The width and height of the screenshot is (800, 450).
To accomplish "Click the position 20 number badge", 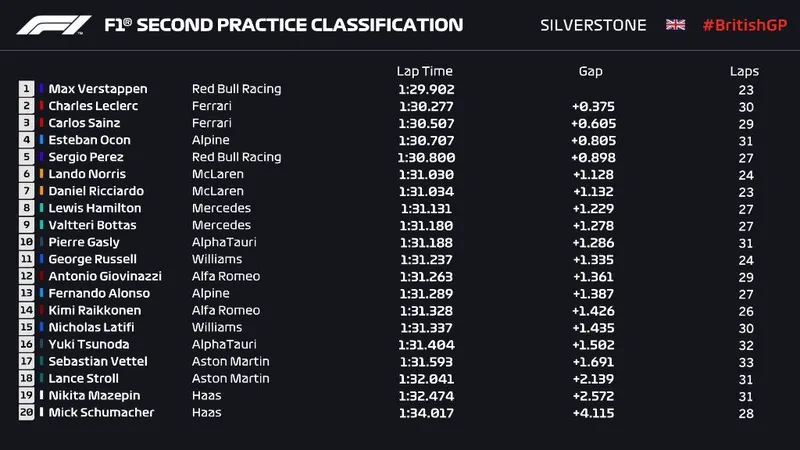I will pos(26,412).
